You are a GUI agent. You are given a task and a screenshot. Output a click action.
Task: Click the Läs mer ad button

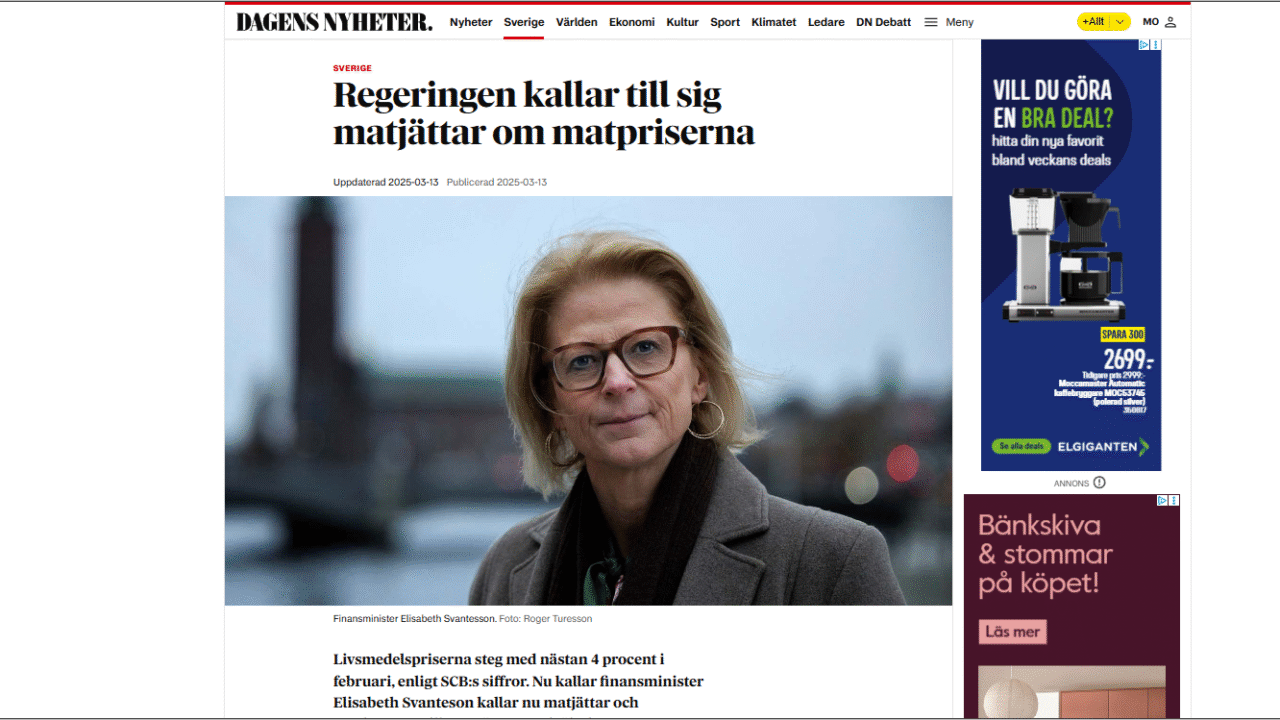tap(1013, 632)
